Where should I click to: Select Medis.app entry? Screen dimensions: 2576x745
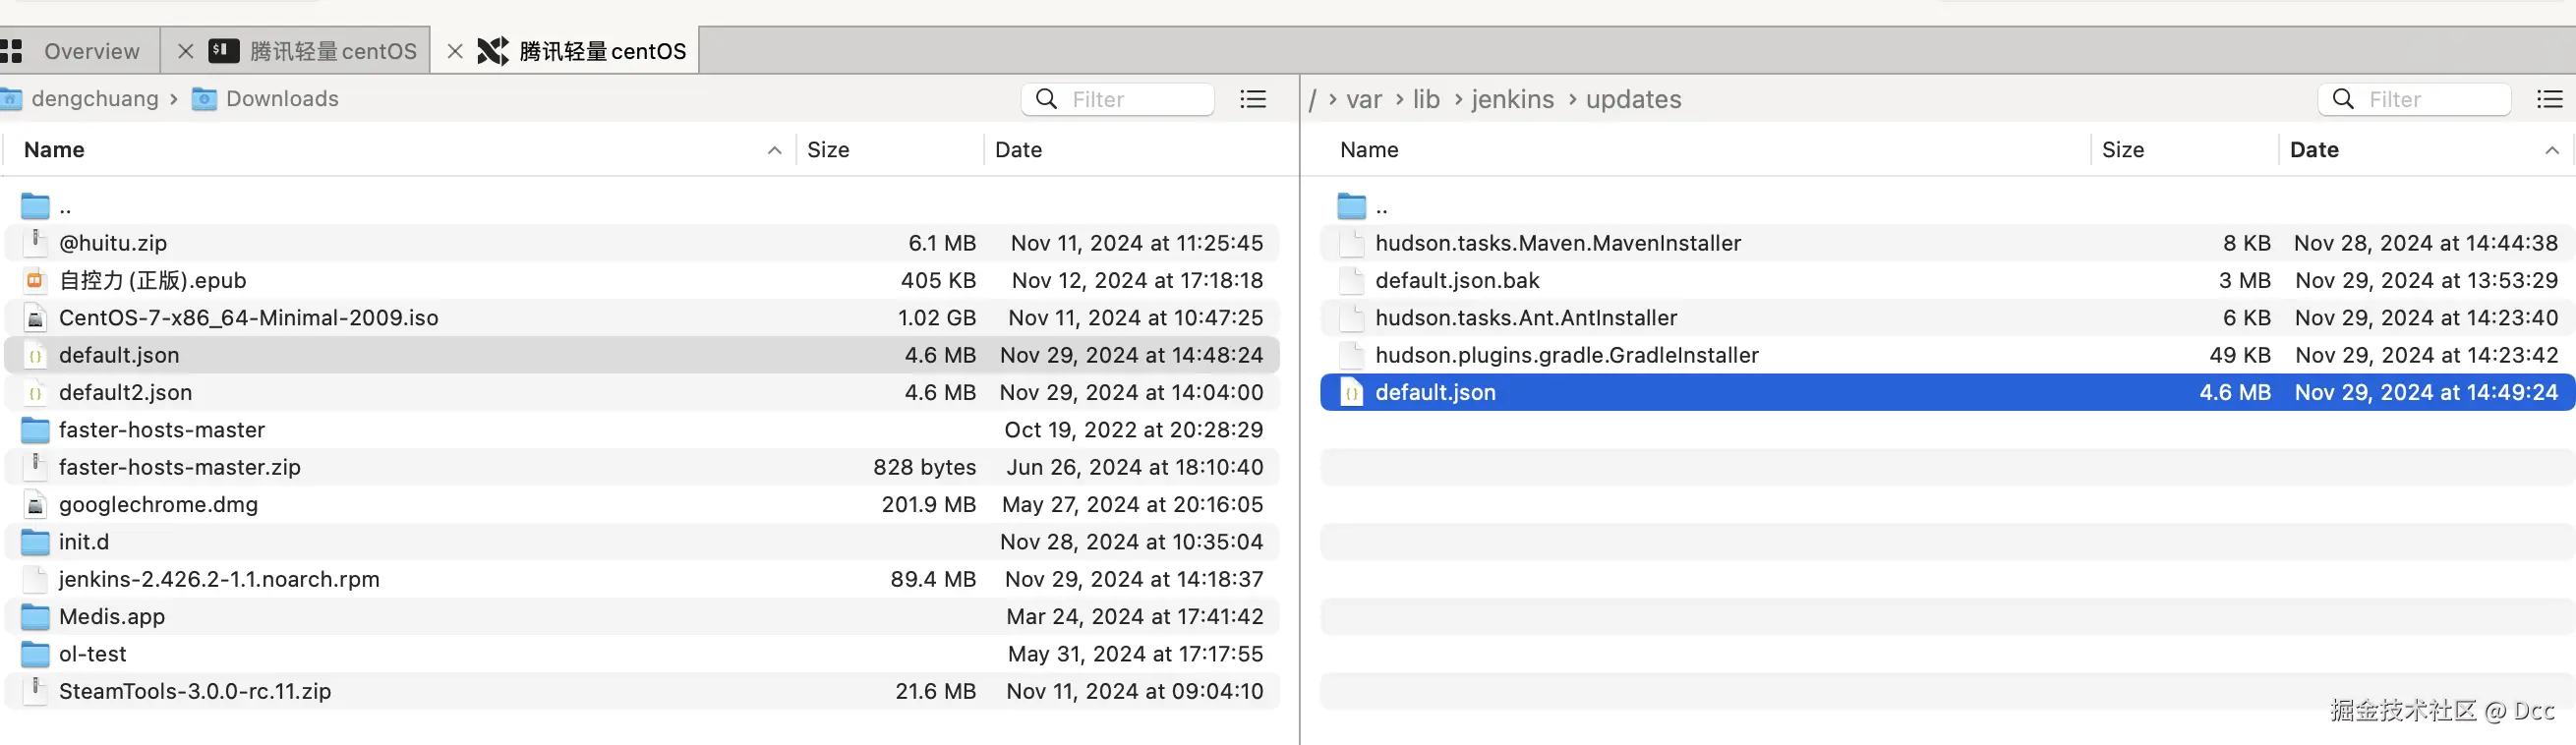(642, 617)
